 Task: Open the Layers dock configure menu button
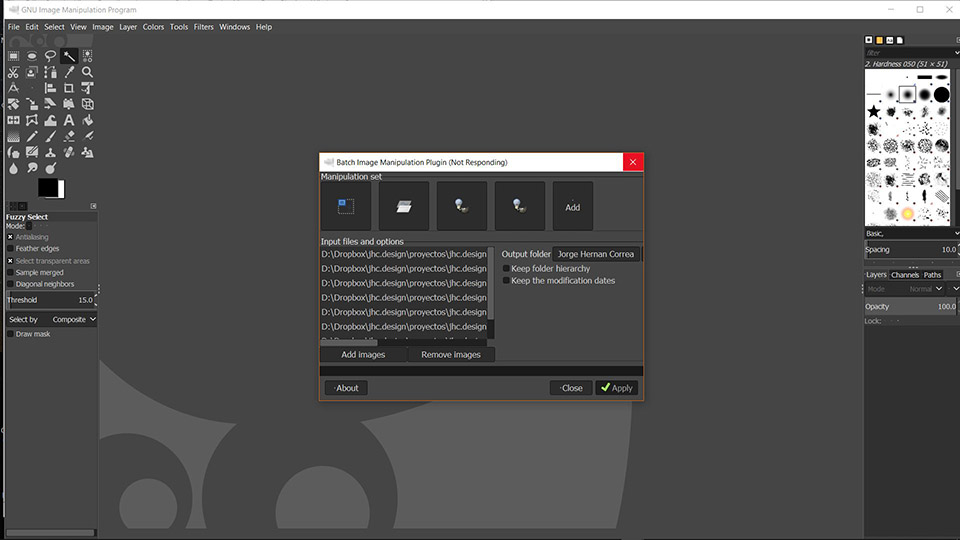(x=958, y=274)
